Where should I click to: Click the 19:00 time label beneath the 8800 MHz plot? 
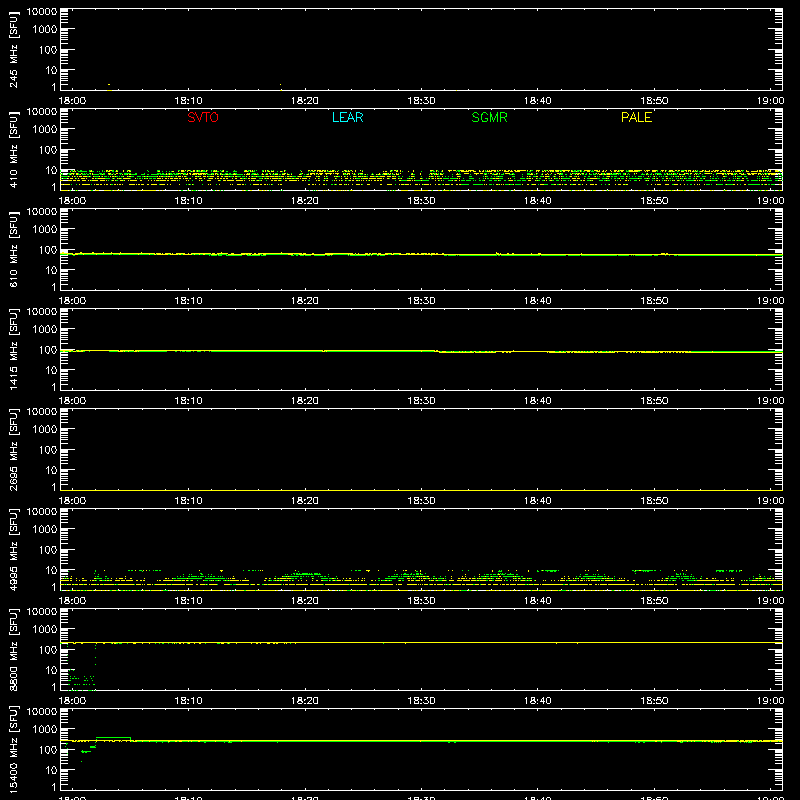(x=770, y=701)
